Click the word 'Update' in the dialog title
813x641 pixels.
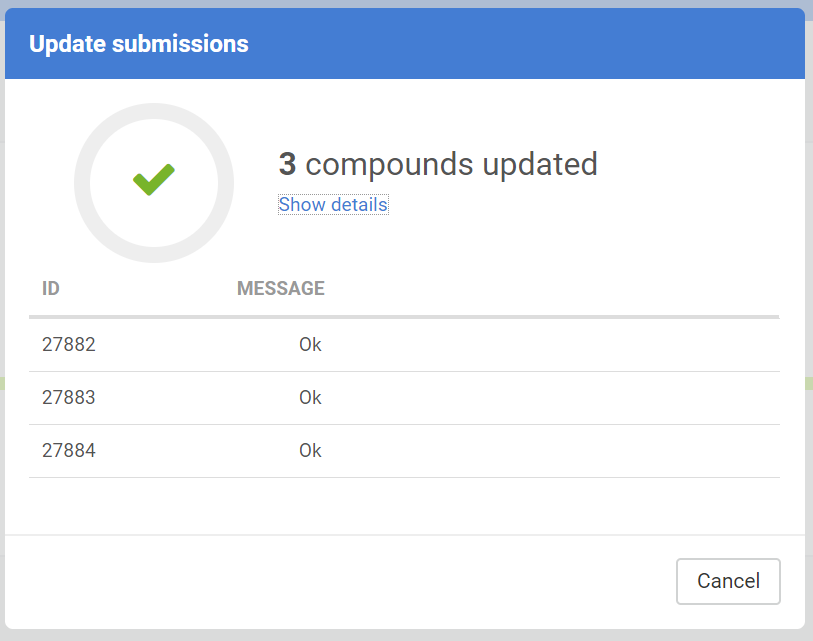coord(63,44)
